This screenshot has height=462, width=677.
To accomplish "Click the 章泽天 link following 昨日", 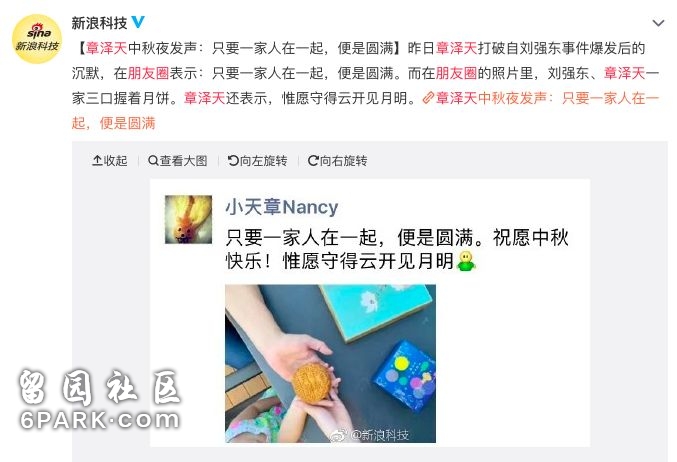I will tap(456, 48).
